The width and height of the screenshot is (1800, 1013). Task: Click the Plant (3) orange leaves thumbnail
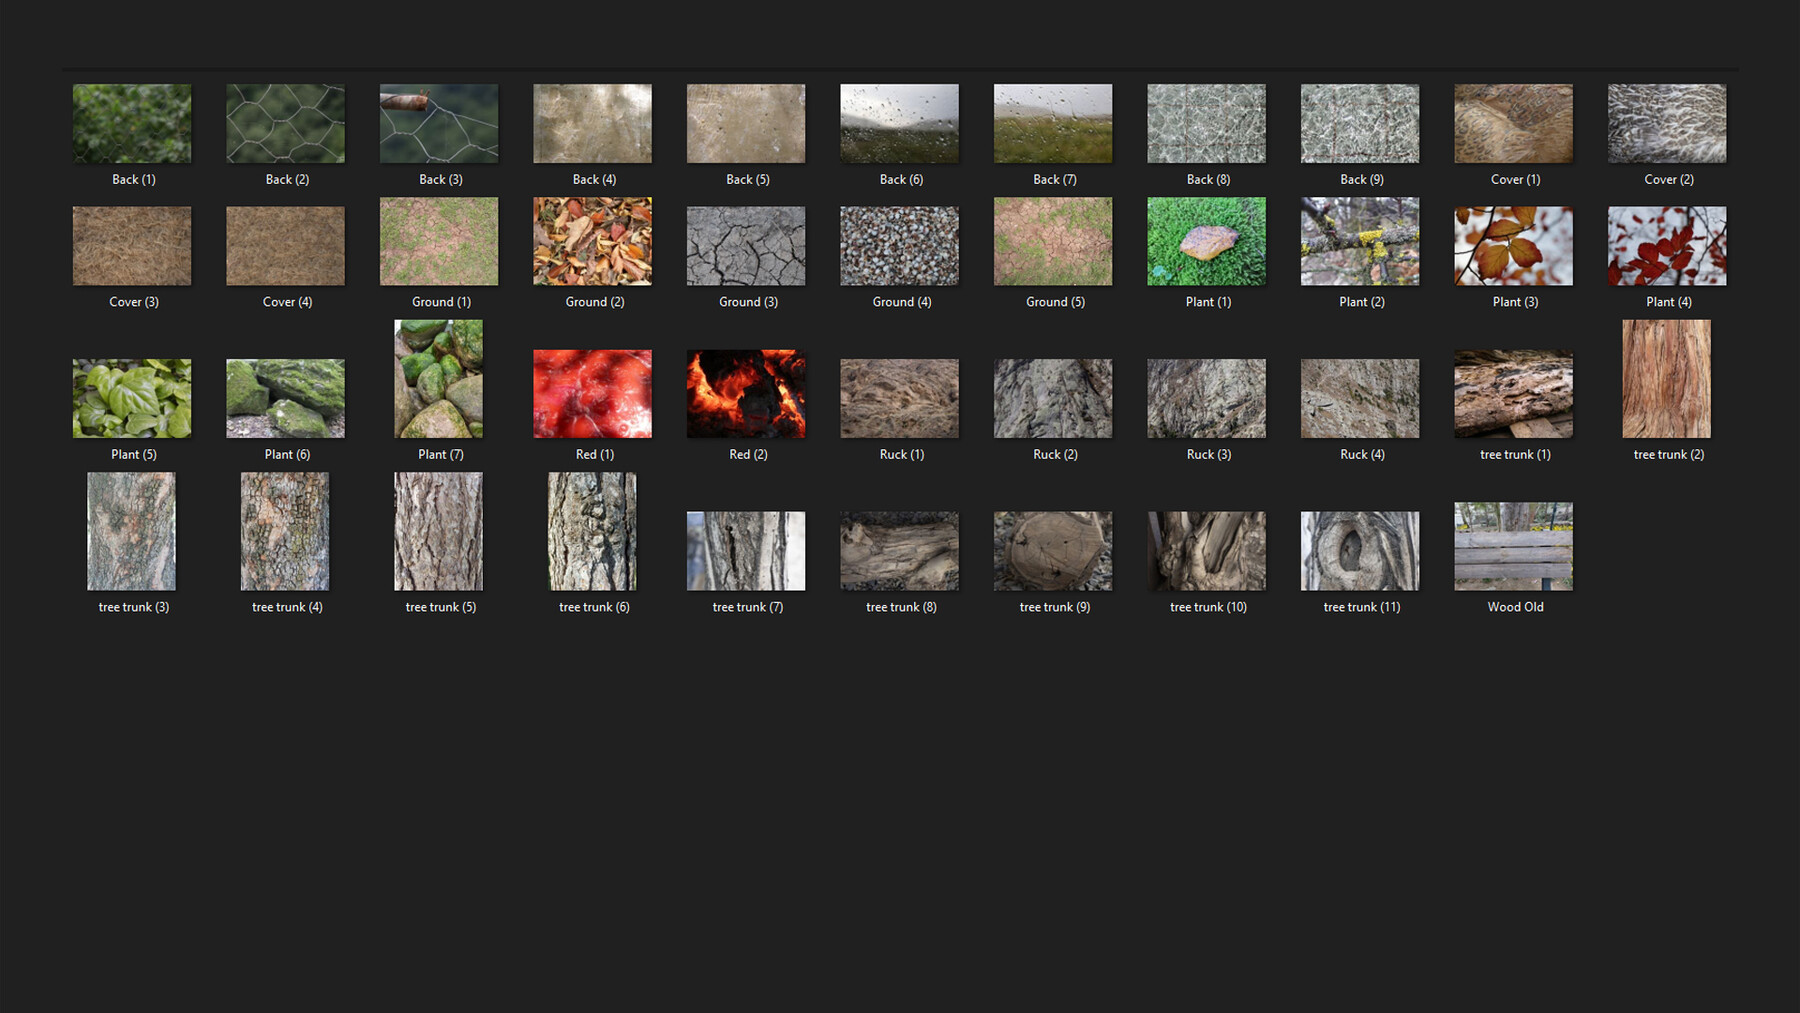1514,246
